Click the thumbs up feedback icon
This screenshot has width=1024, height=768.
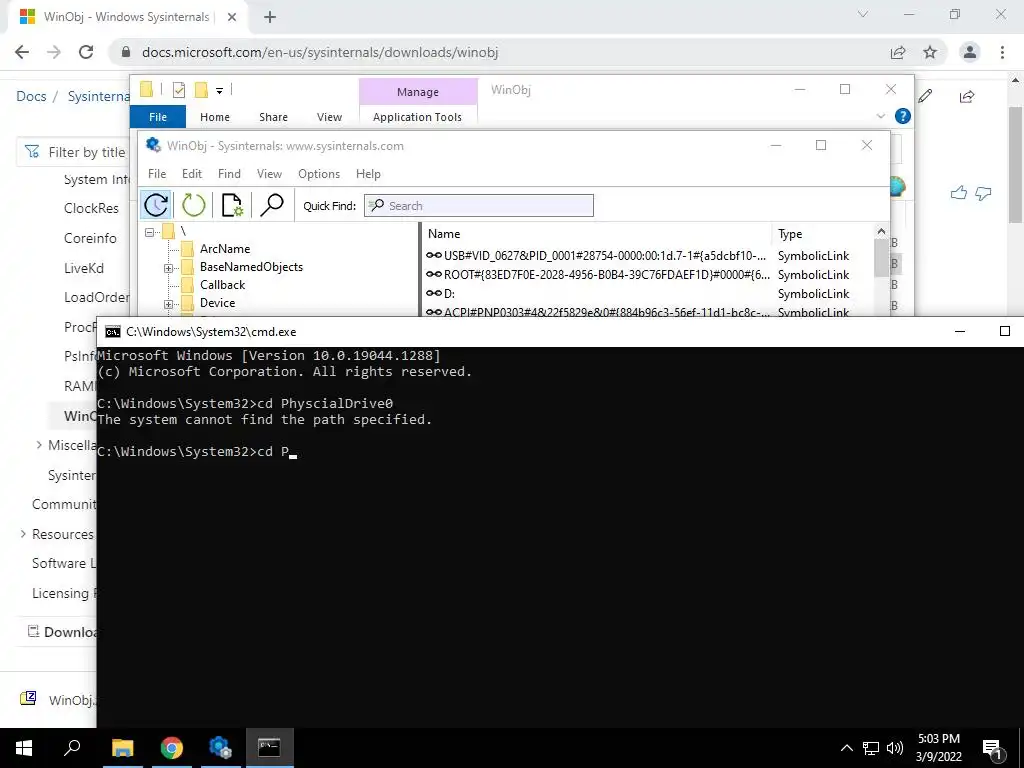(x=959, y=192)
